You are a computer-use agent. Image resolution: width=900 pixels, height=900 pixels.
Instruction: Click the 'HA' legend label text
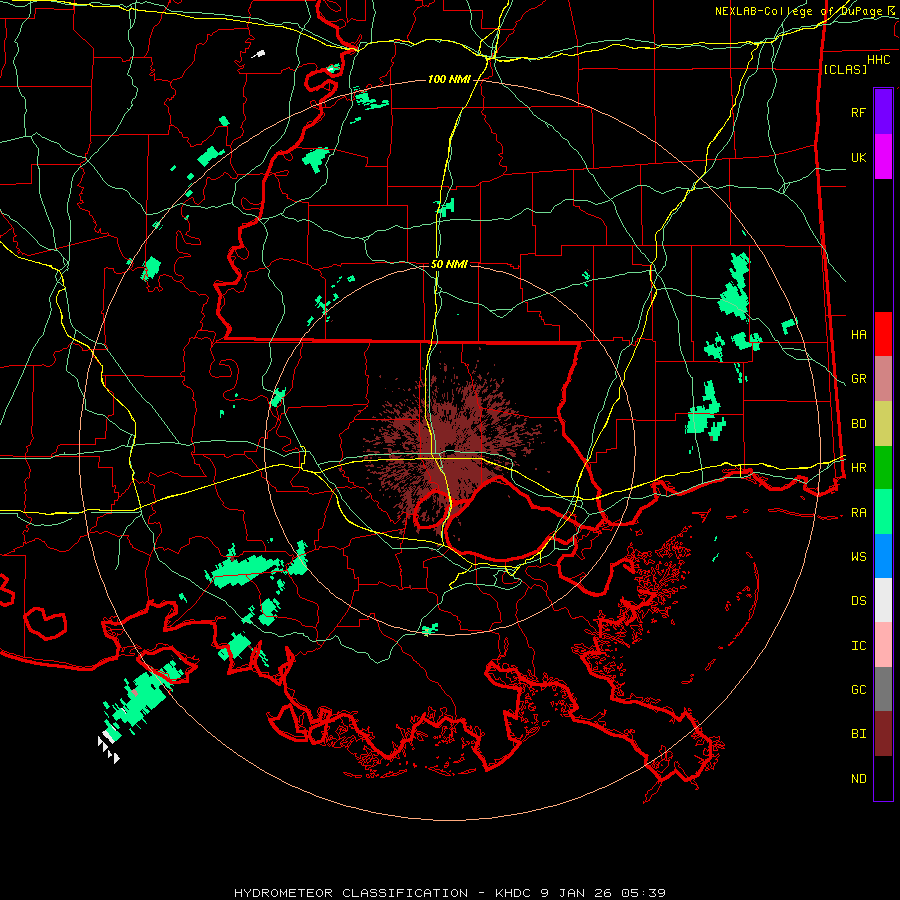coord(858,334)
